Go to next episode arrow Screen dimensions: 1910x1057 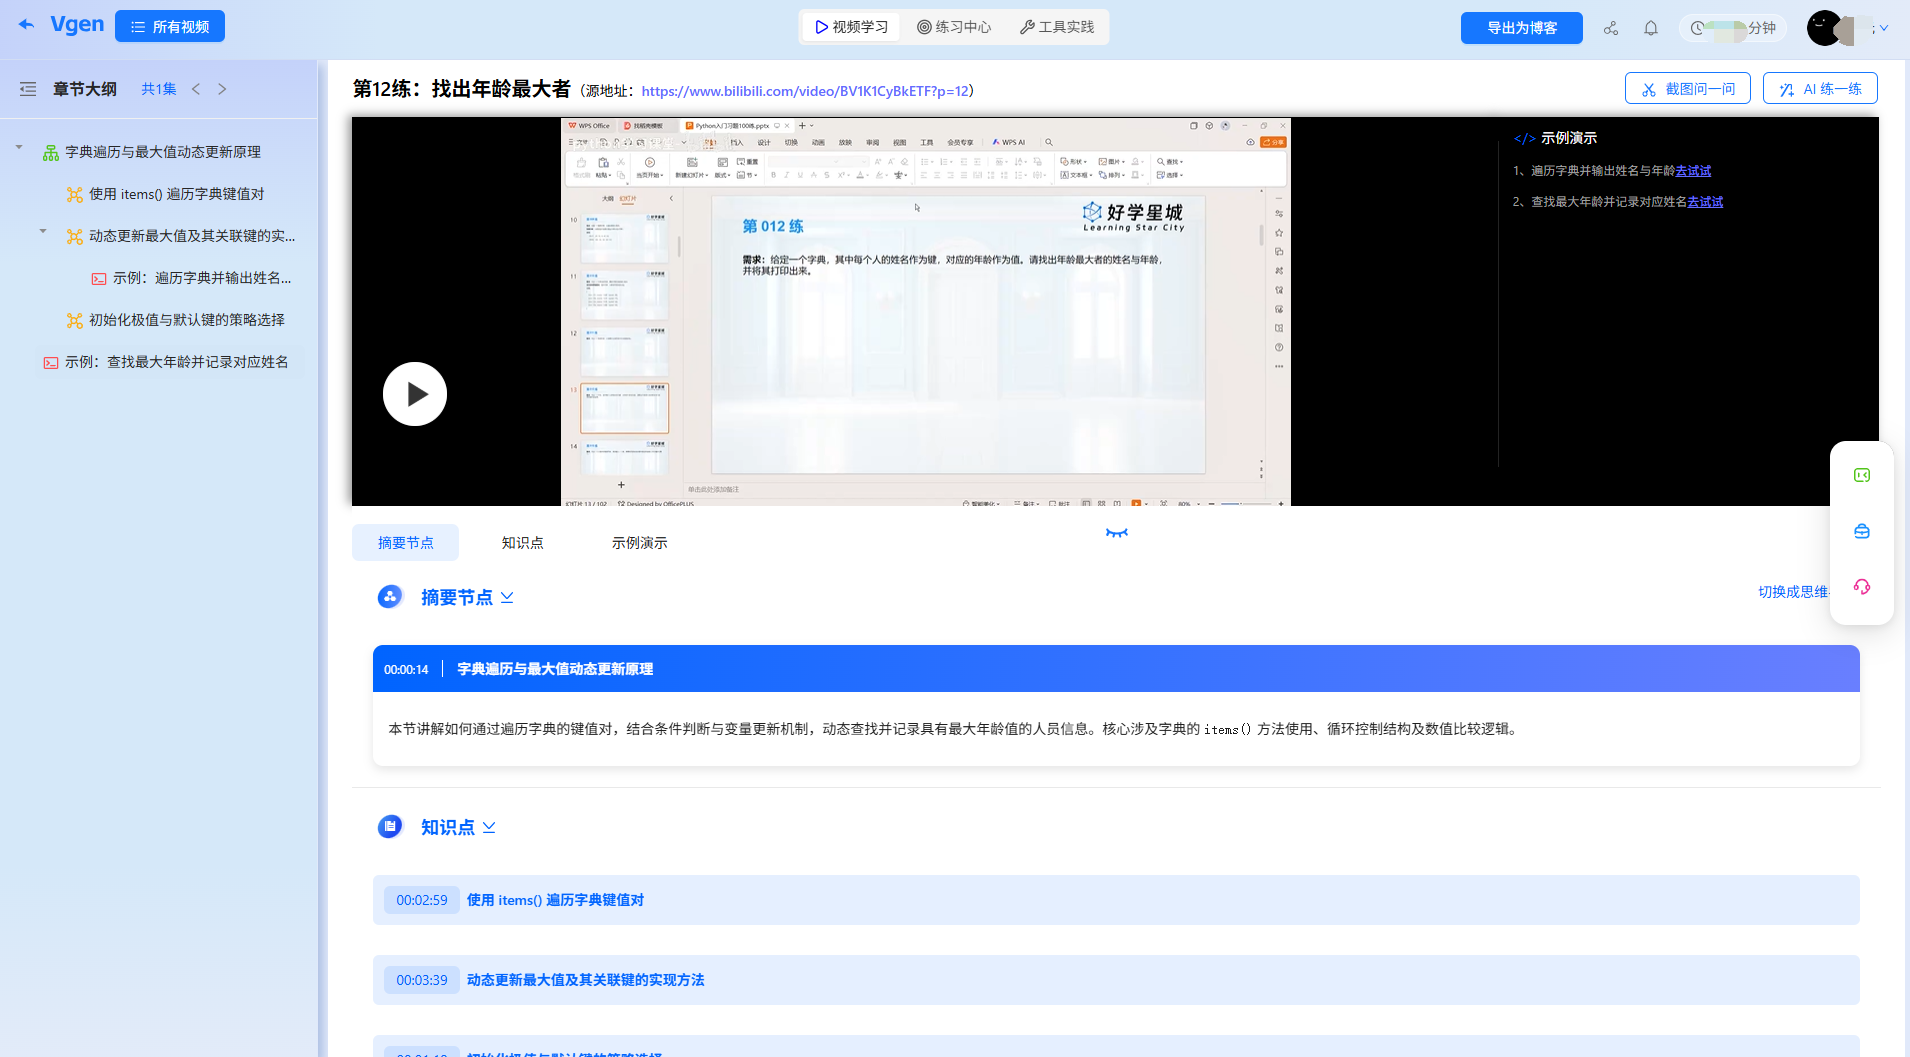(x=222, y=89)
